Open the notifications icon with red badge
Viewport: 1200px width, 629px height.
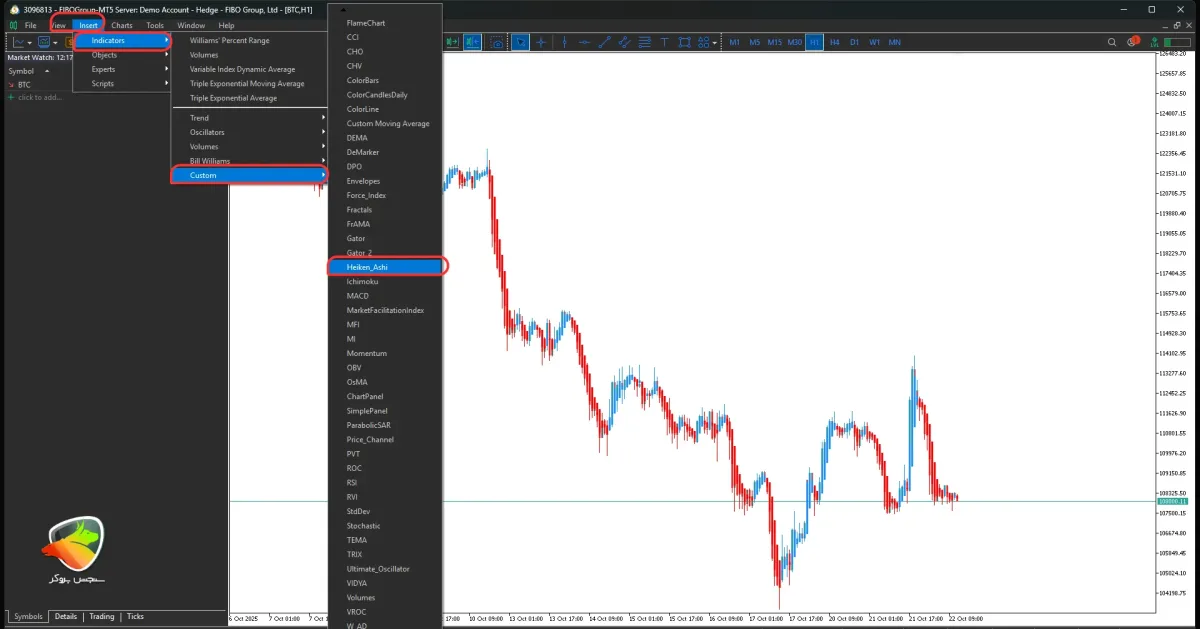(1133, 42)
